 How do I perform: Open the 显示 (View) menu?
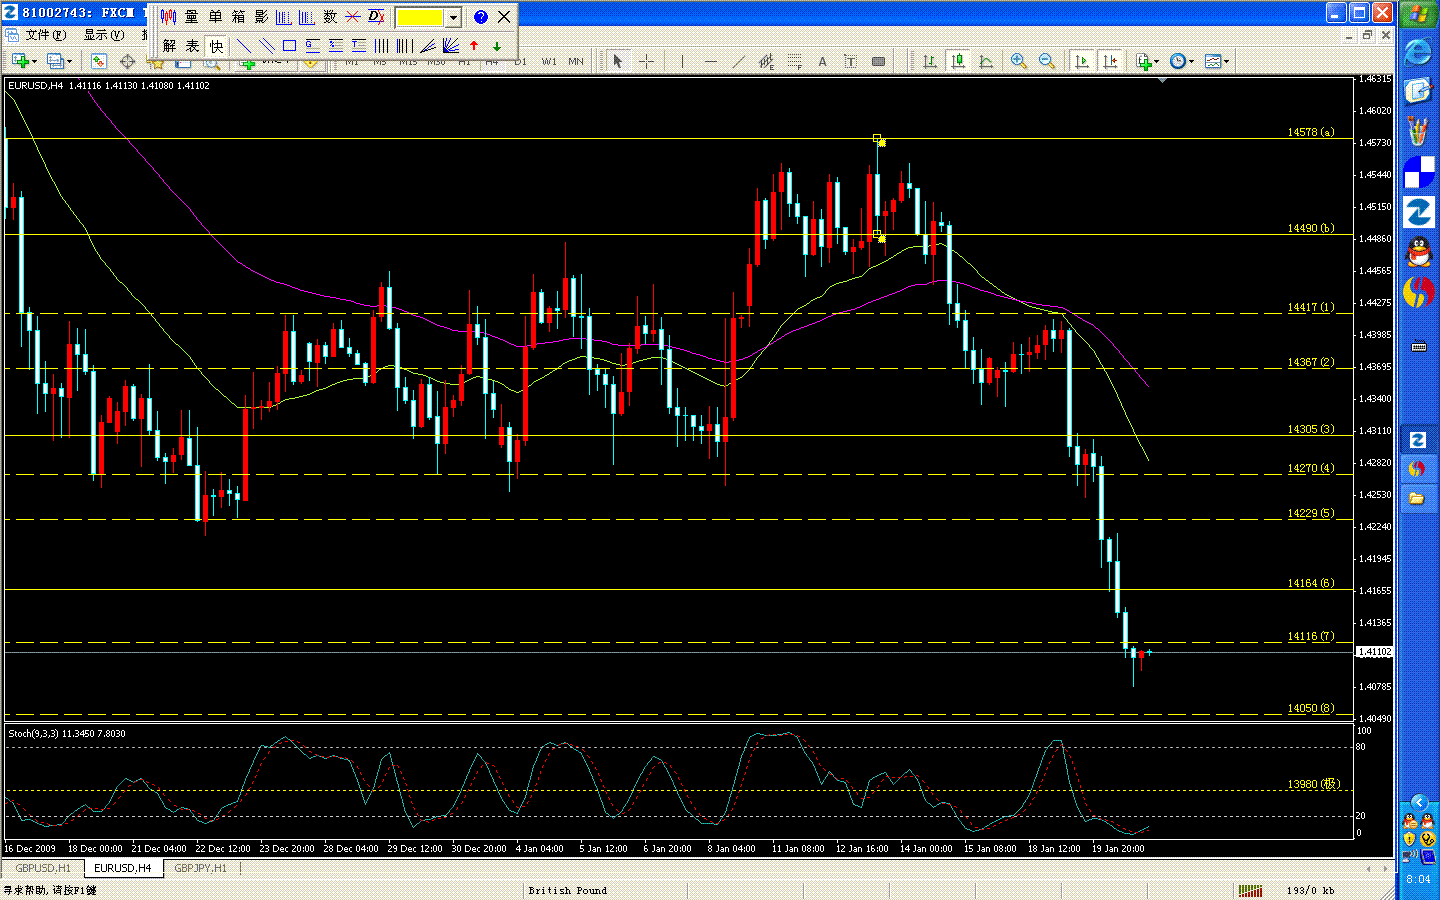point(104,35)
